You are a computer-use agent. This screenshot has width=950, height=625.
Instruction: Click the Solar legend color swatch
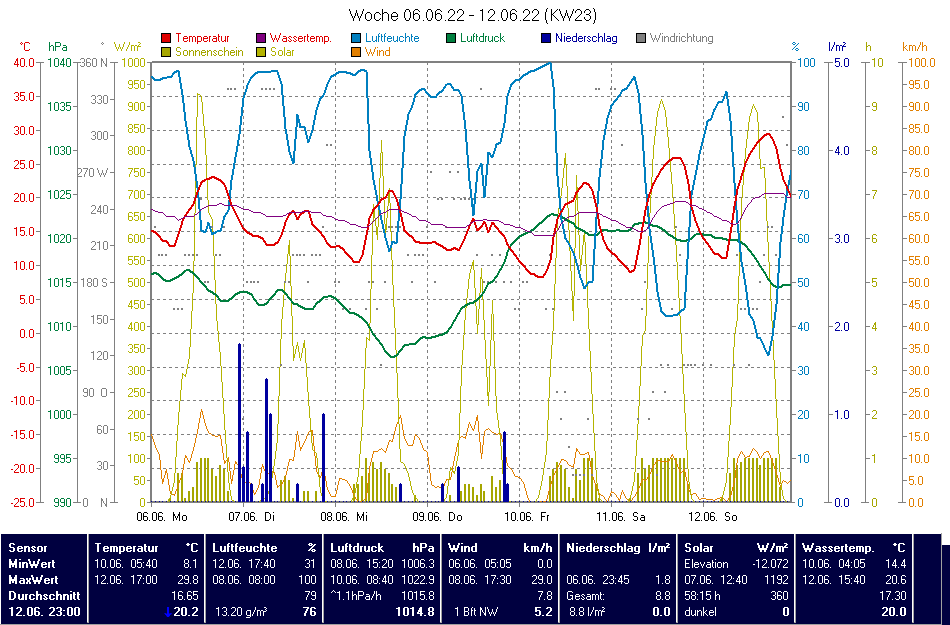(261, 52)
